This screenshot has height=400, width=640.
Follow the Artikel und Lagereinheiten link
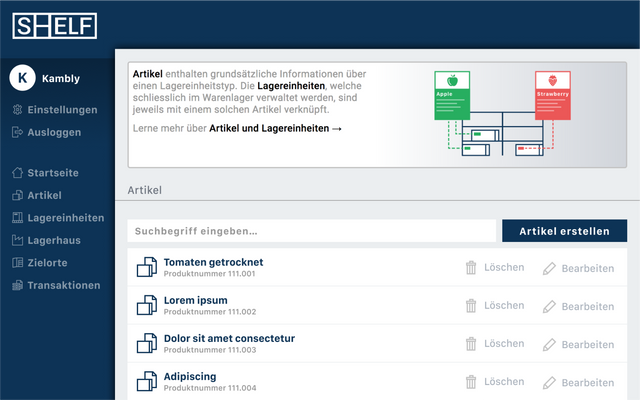click(276, 128)
